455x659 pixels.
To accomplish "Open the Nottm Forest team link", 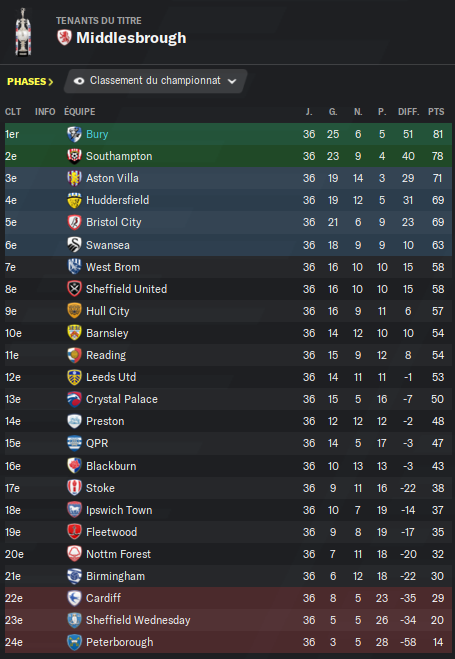I will (118, 554).
